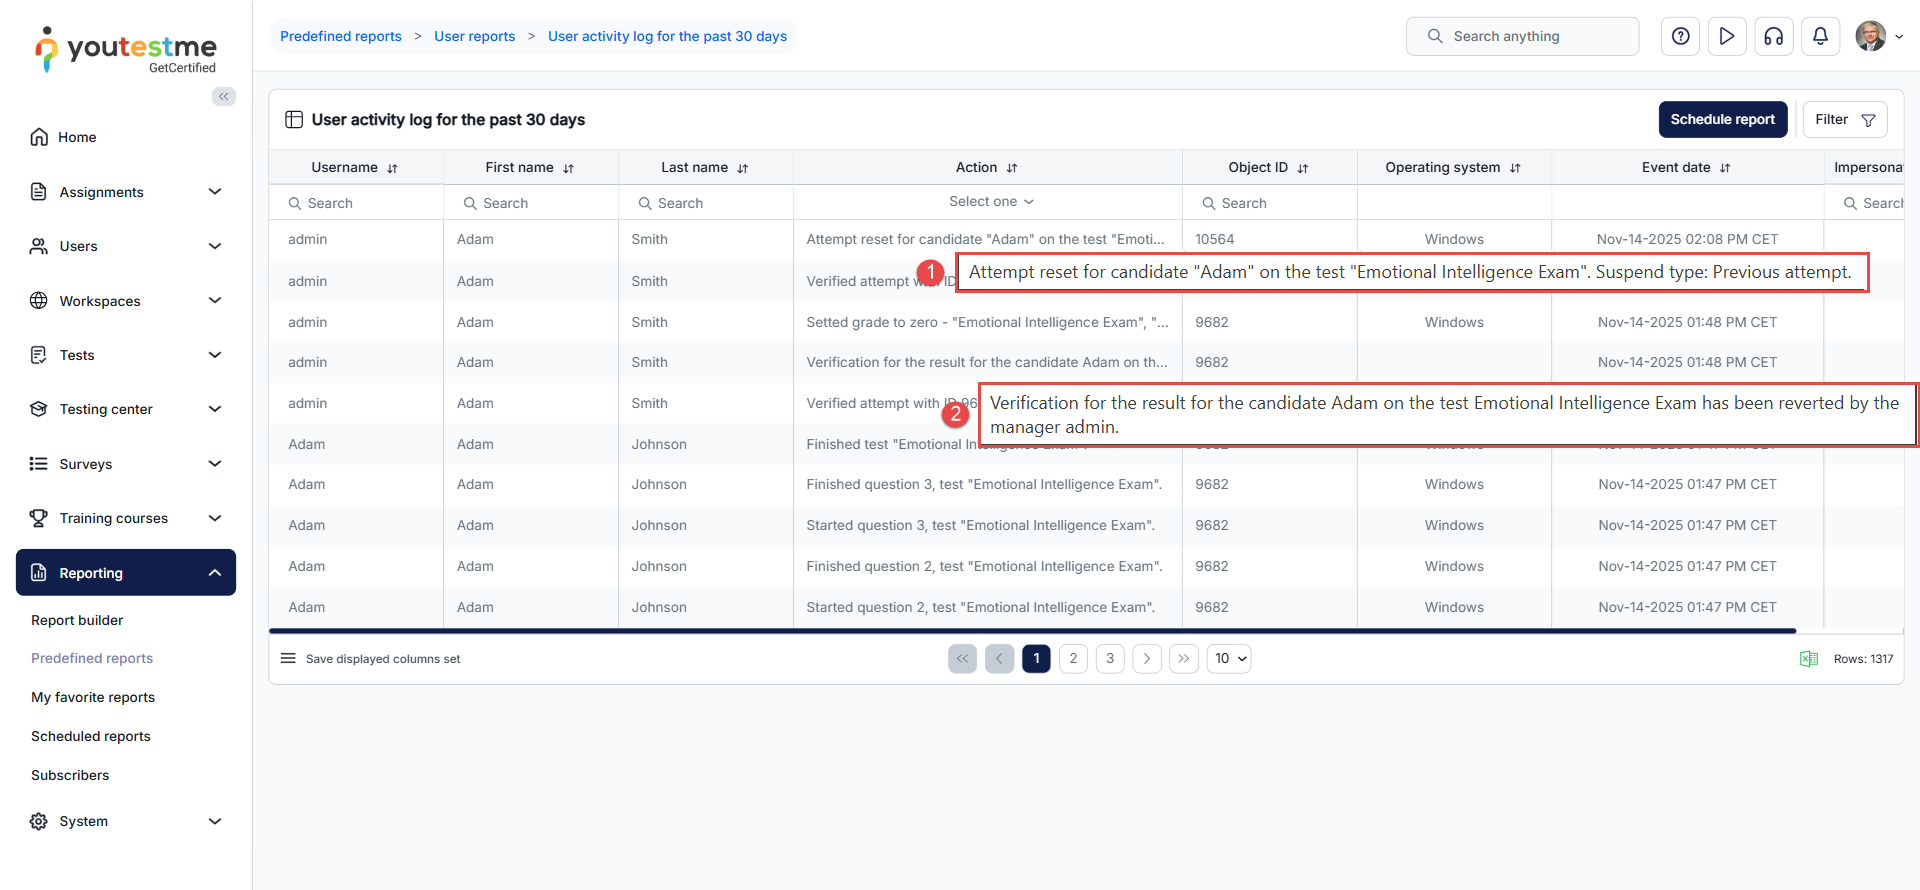Open the video tutorial play icon

tap(1727, 36)
